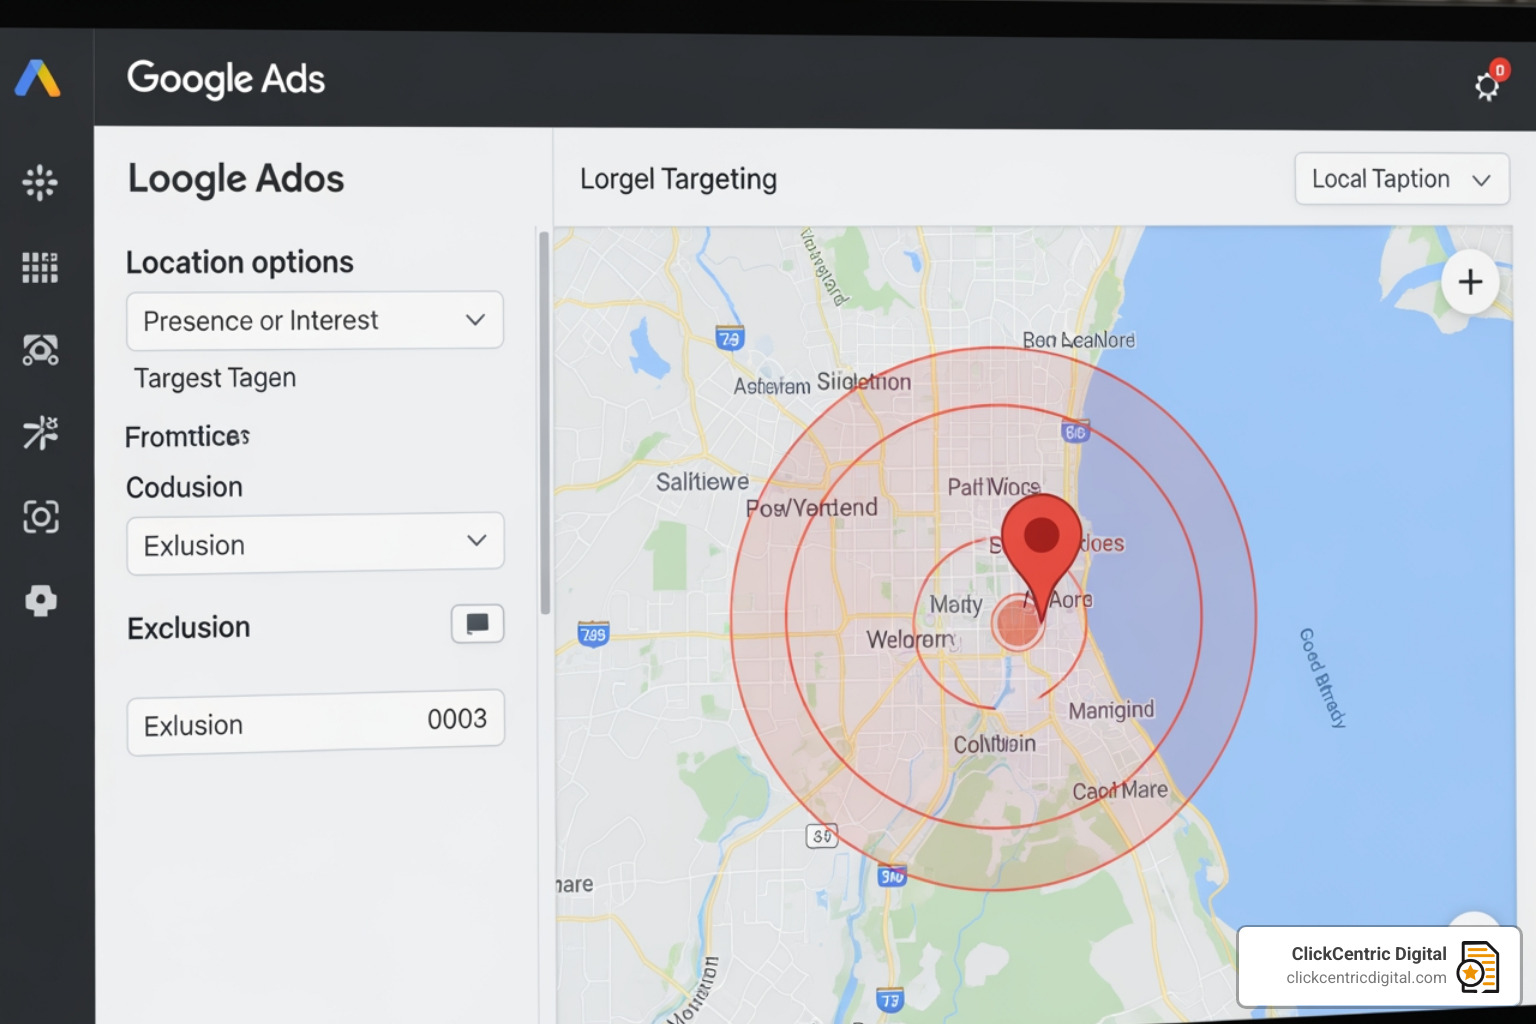Select the Fromttices label
Viewport: 1536px width, 1024px height.
tap(187, 437)
